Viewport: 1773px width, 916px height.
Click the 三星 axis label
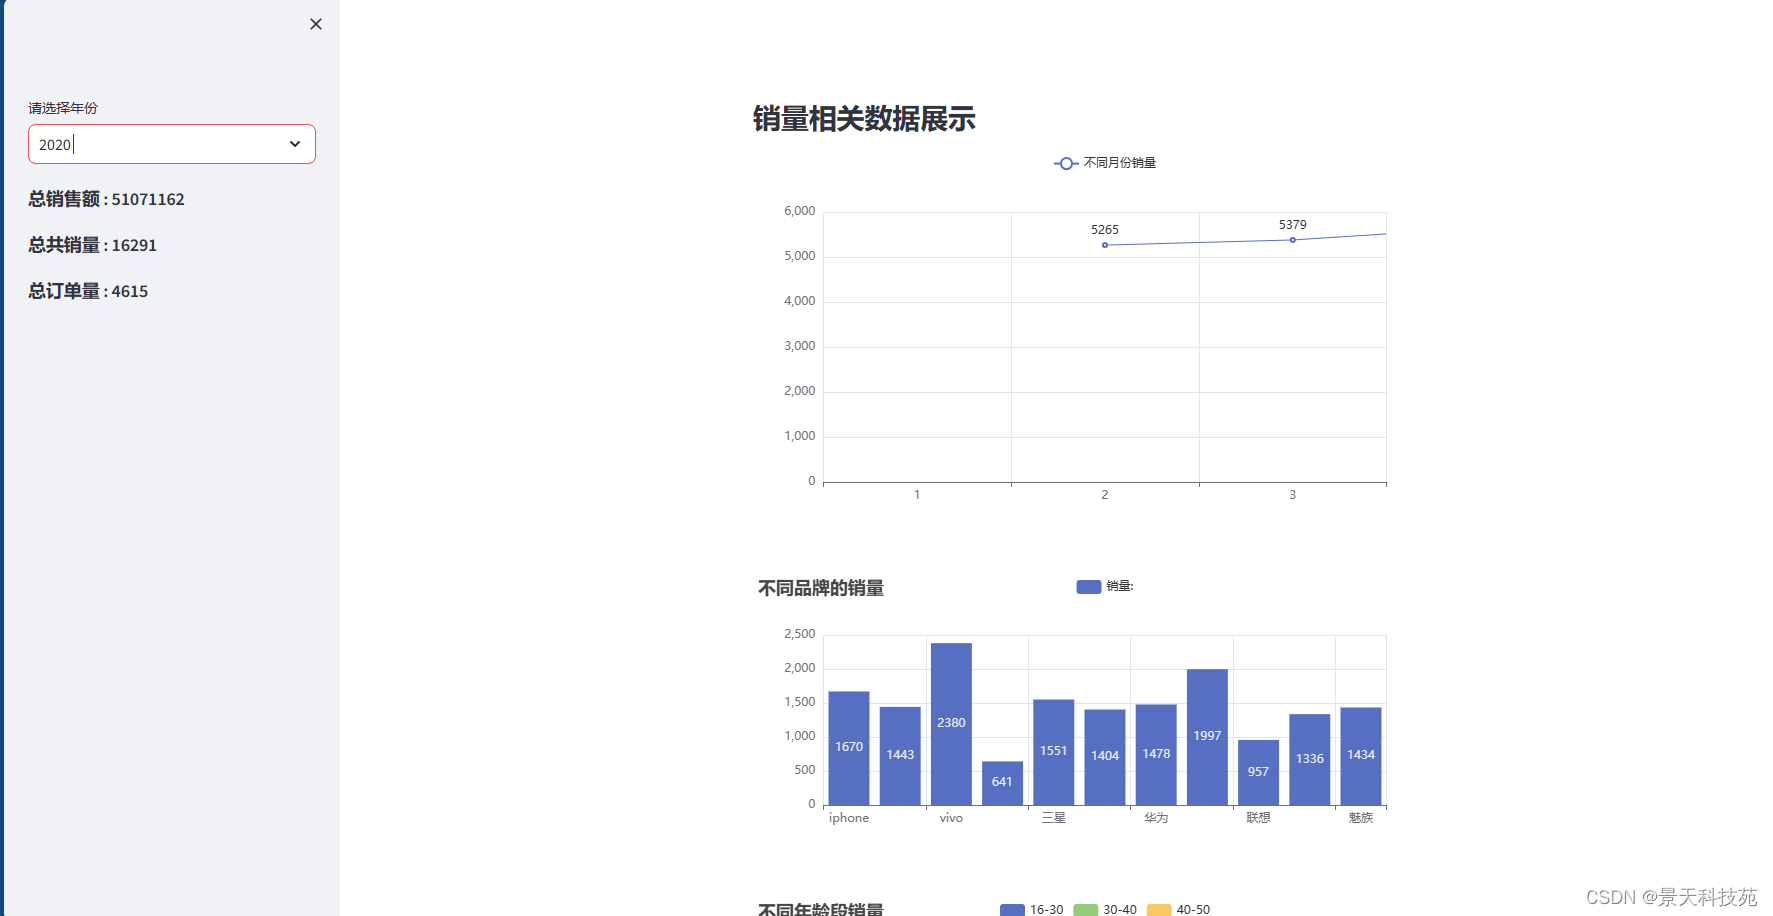1054,818
